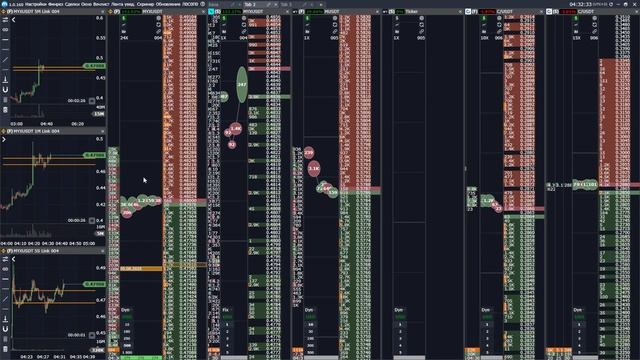Expand middle 1M chart toolbar with right chevron
This screenshot has height=360, width=640.
click(x=4, y=140)
